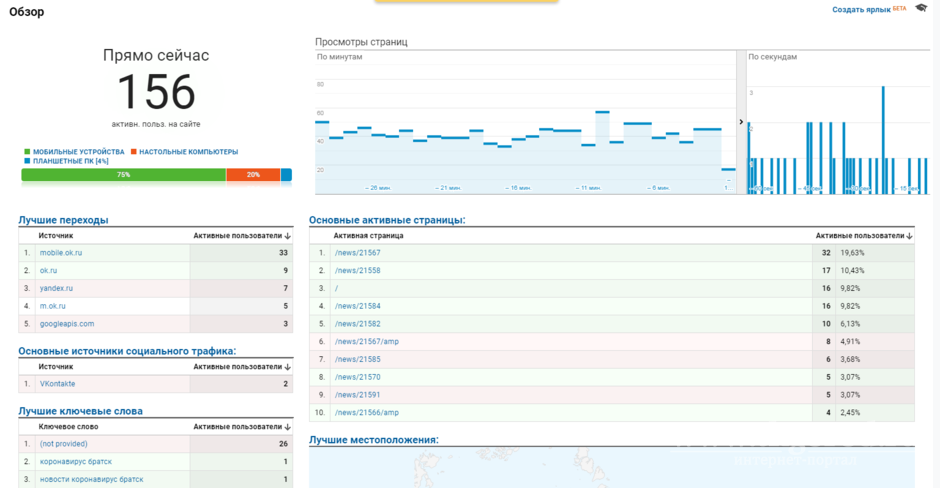940x488 pixels.
Task: Open the /news/21567 active page
Action: (357, 253)
